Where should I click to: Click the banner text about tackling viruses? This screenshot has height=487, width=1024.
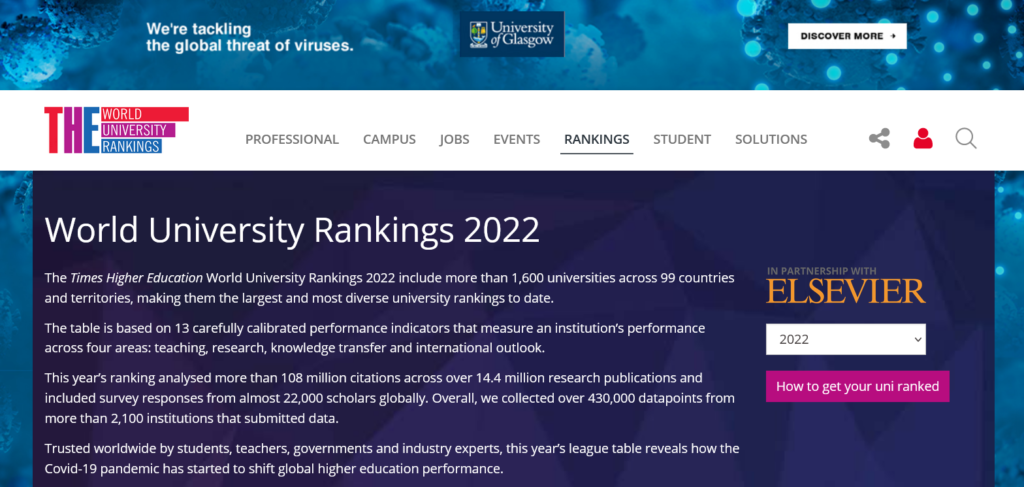click(249, 38)
